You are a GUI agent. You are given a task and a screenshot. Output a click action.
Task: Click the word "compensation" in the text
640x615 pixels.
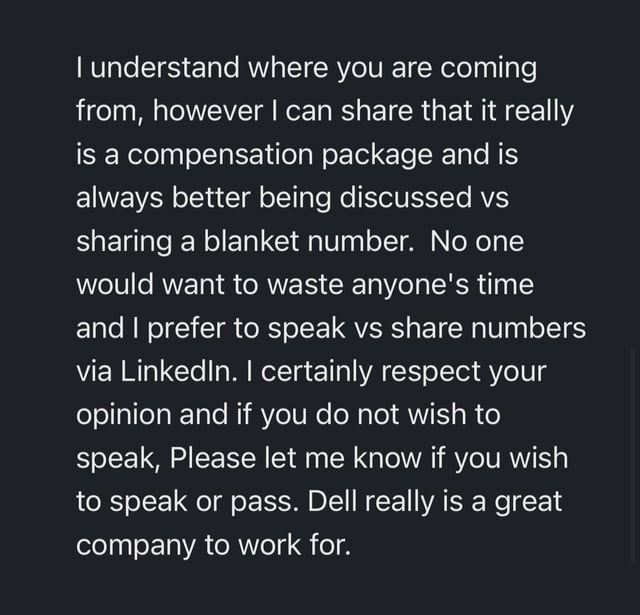pos(220,155)
